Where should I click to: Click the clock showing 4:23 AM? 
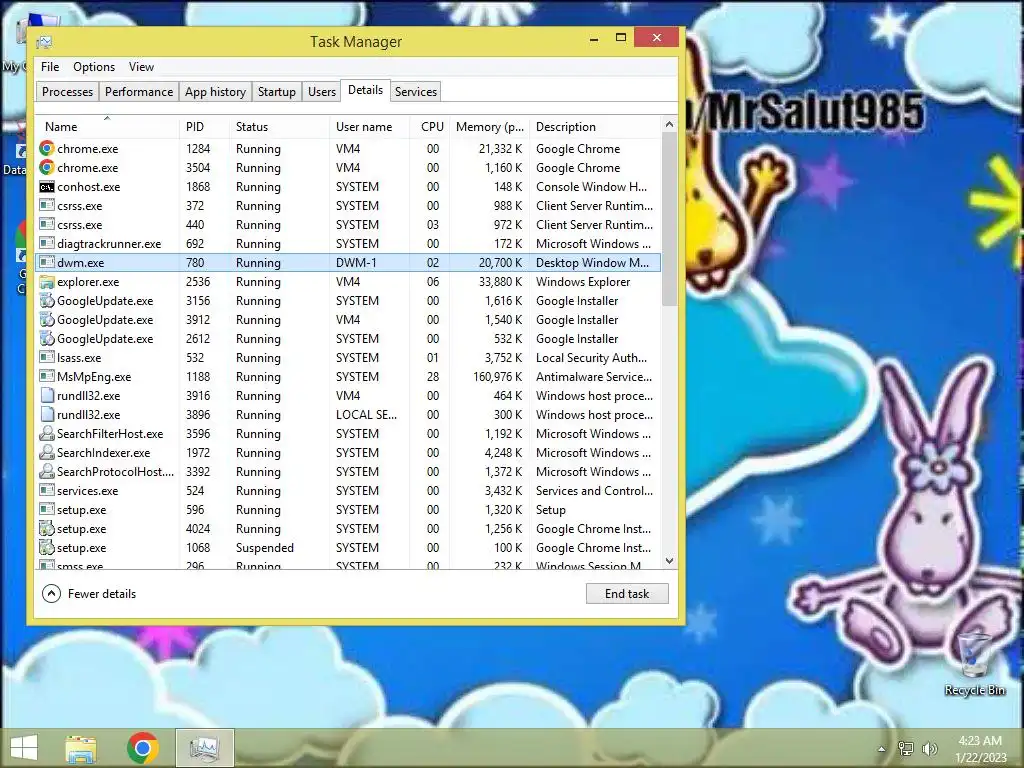980,741
